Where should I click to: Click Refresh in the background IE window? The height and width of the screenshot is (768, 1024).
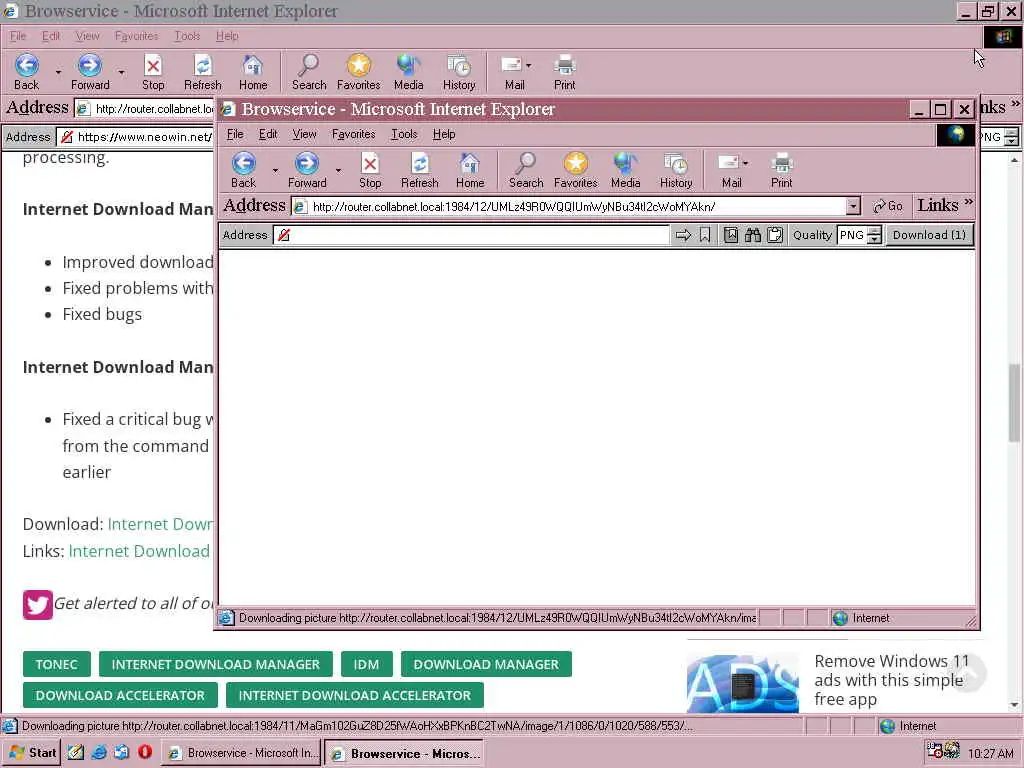pos(202,72)
